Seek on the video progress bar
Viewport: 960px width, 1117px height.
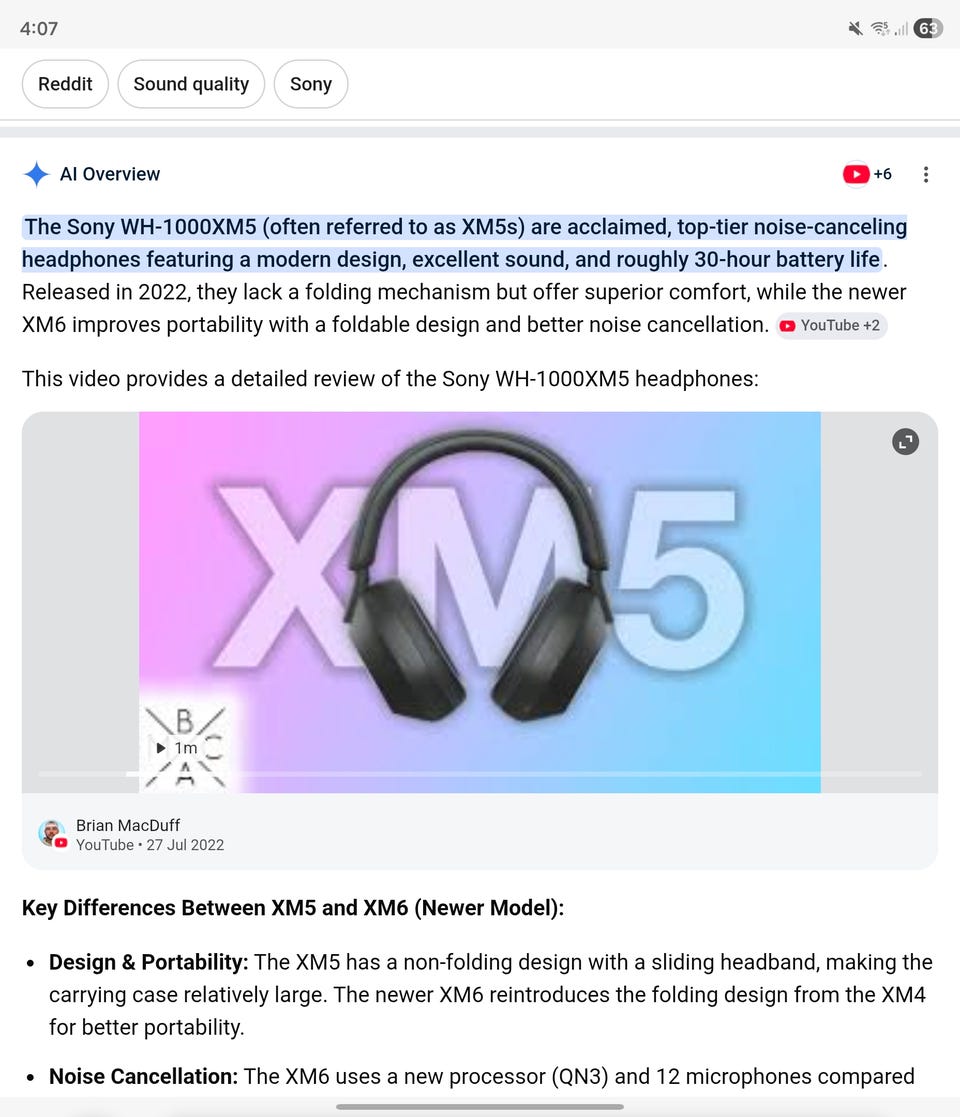(x=479, y=773)
